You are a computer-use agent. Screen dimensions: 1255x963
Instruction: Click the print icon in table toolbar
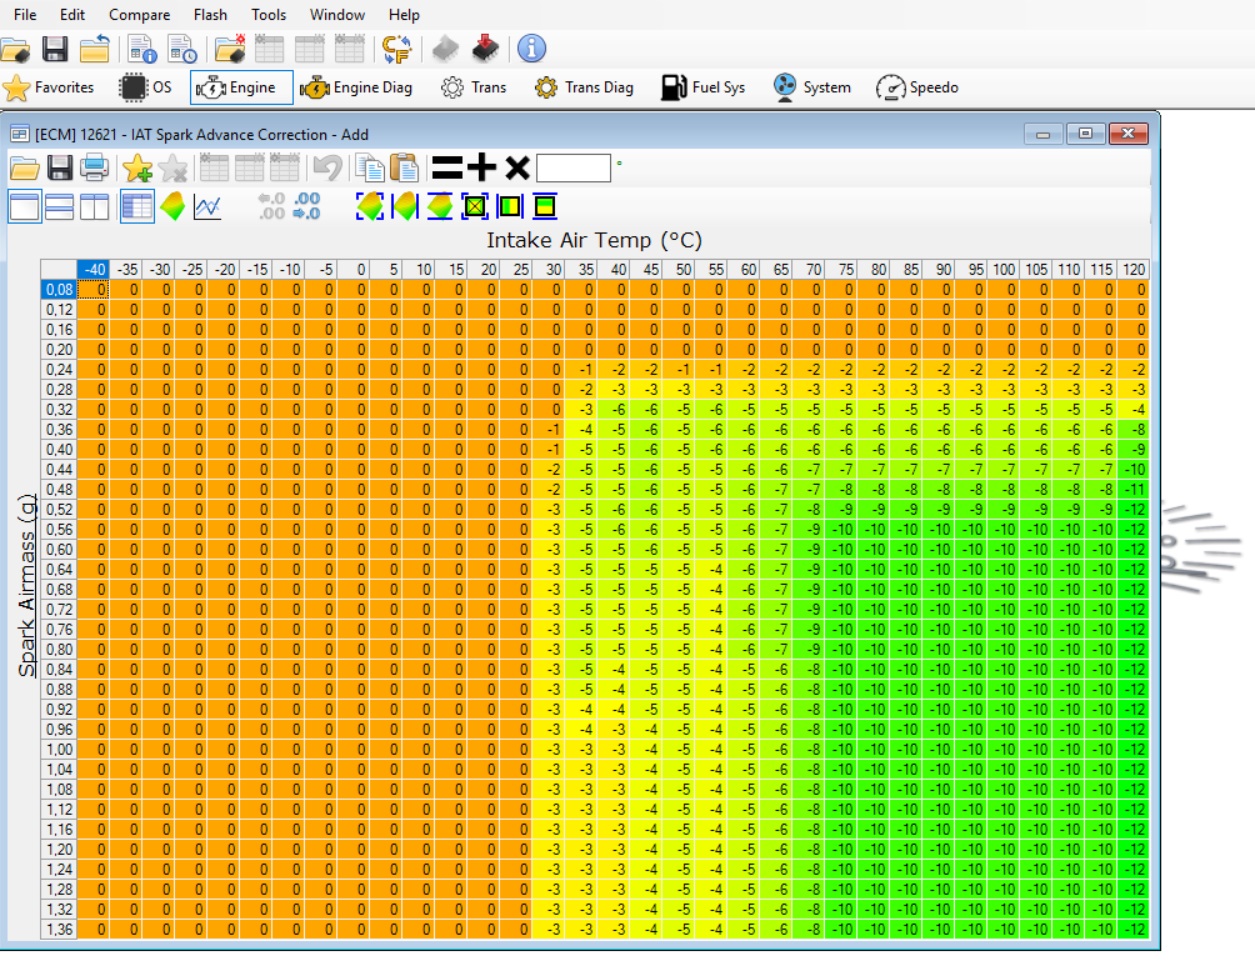95,167
